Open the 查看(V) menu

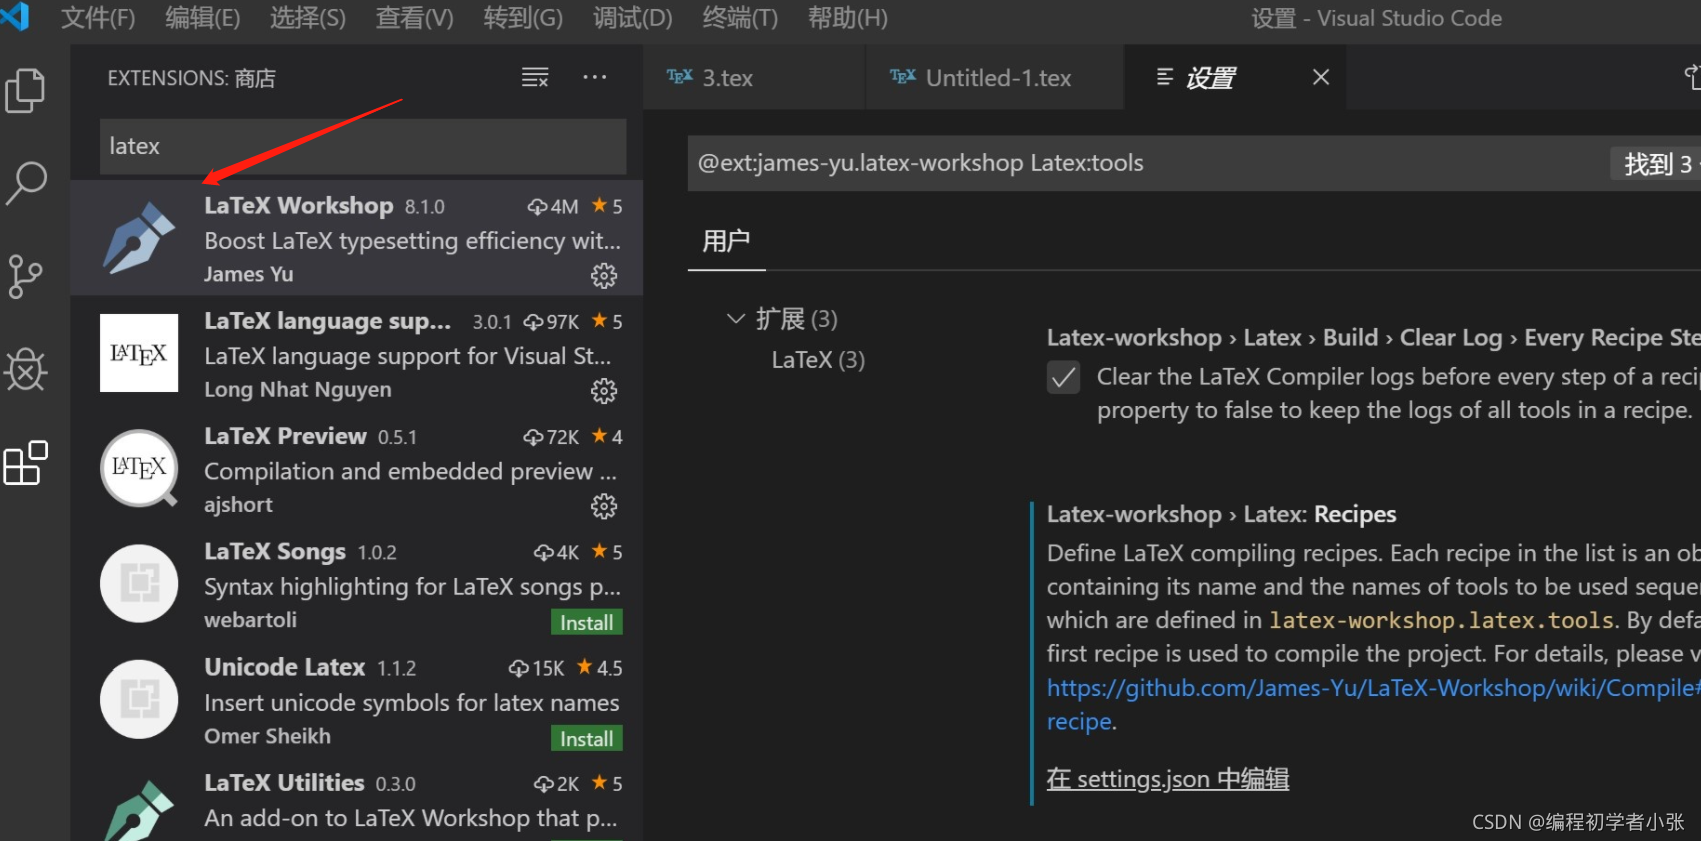tap(414, 18)
